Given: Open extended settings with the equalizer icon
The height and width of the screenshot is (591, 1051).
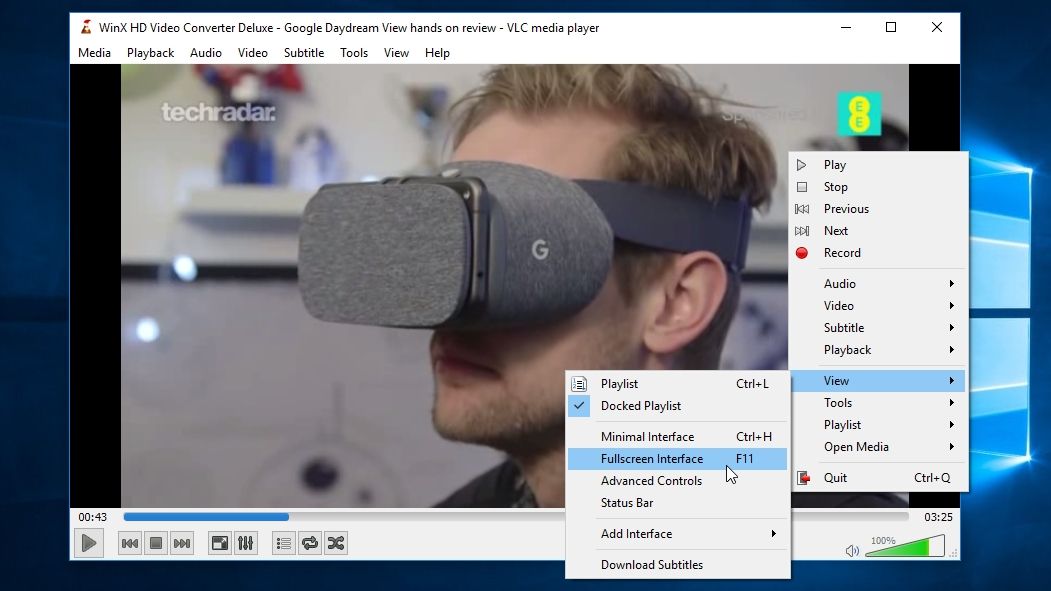Looking at the screenshot, I should pos(245,543).
